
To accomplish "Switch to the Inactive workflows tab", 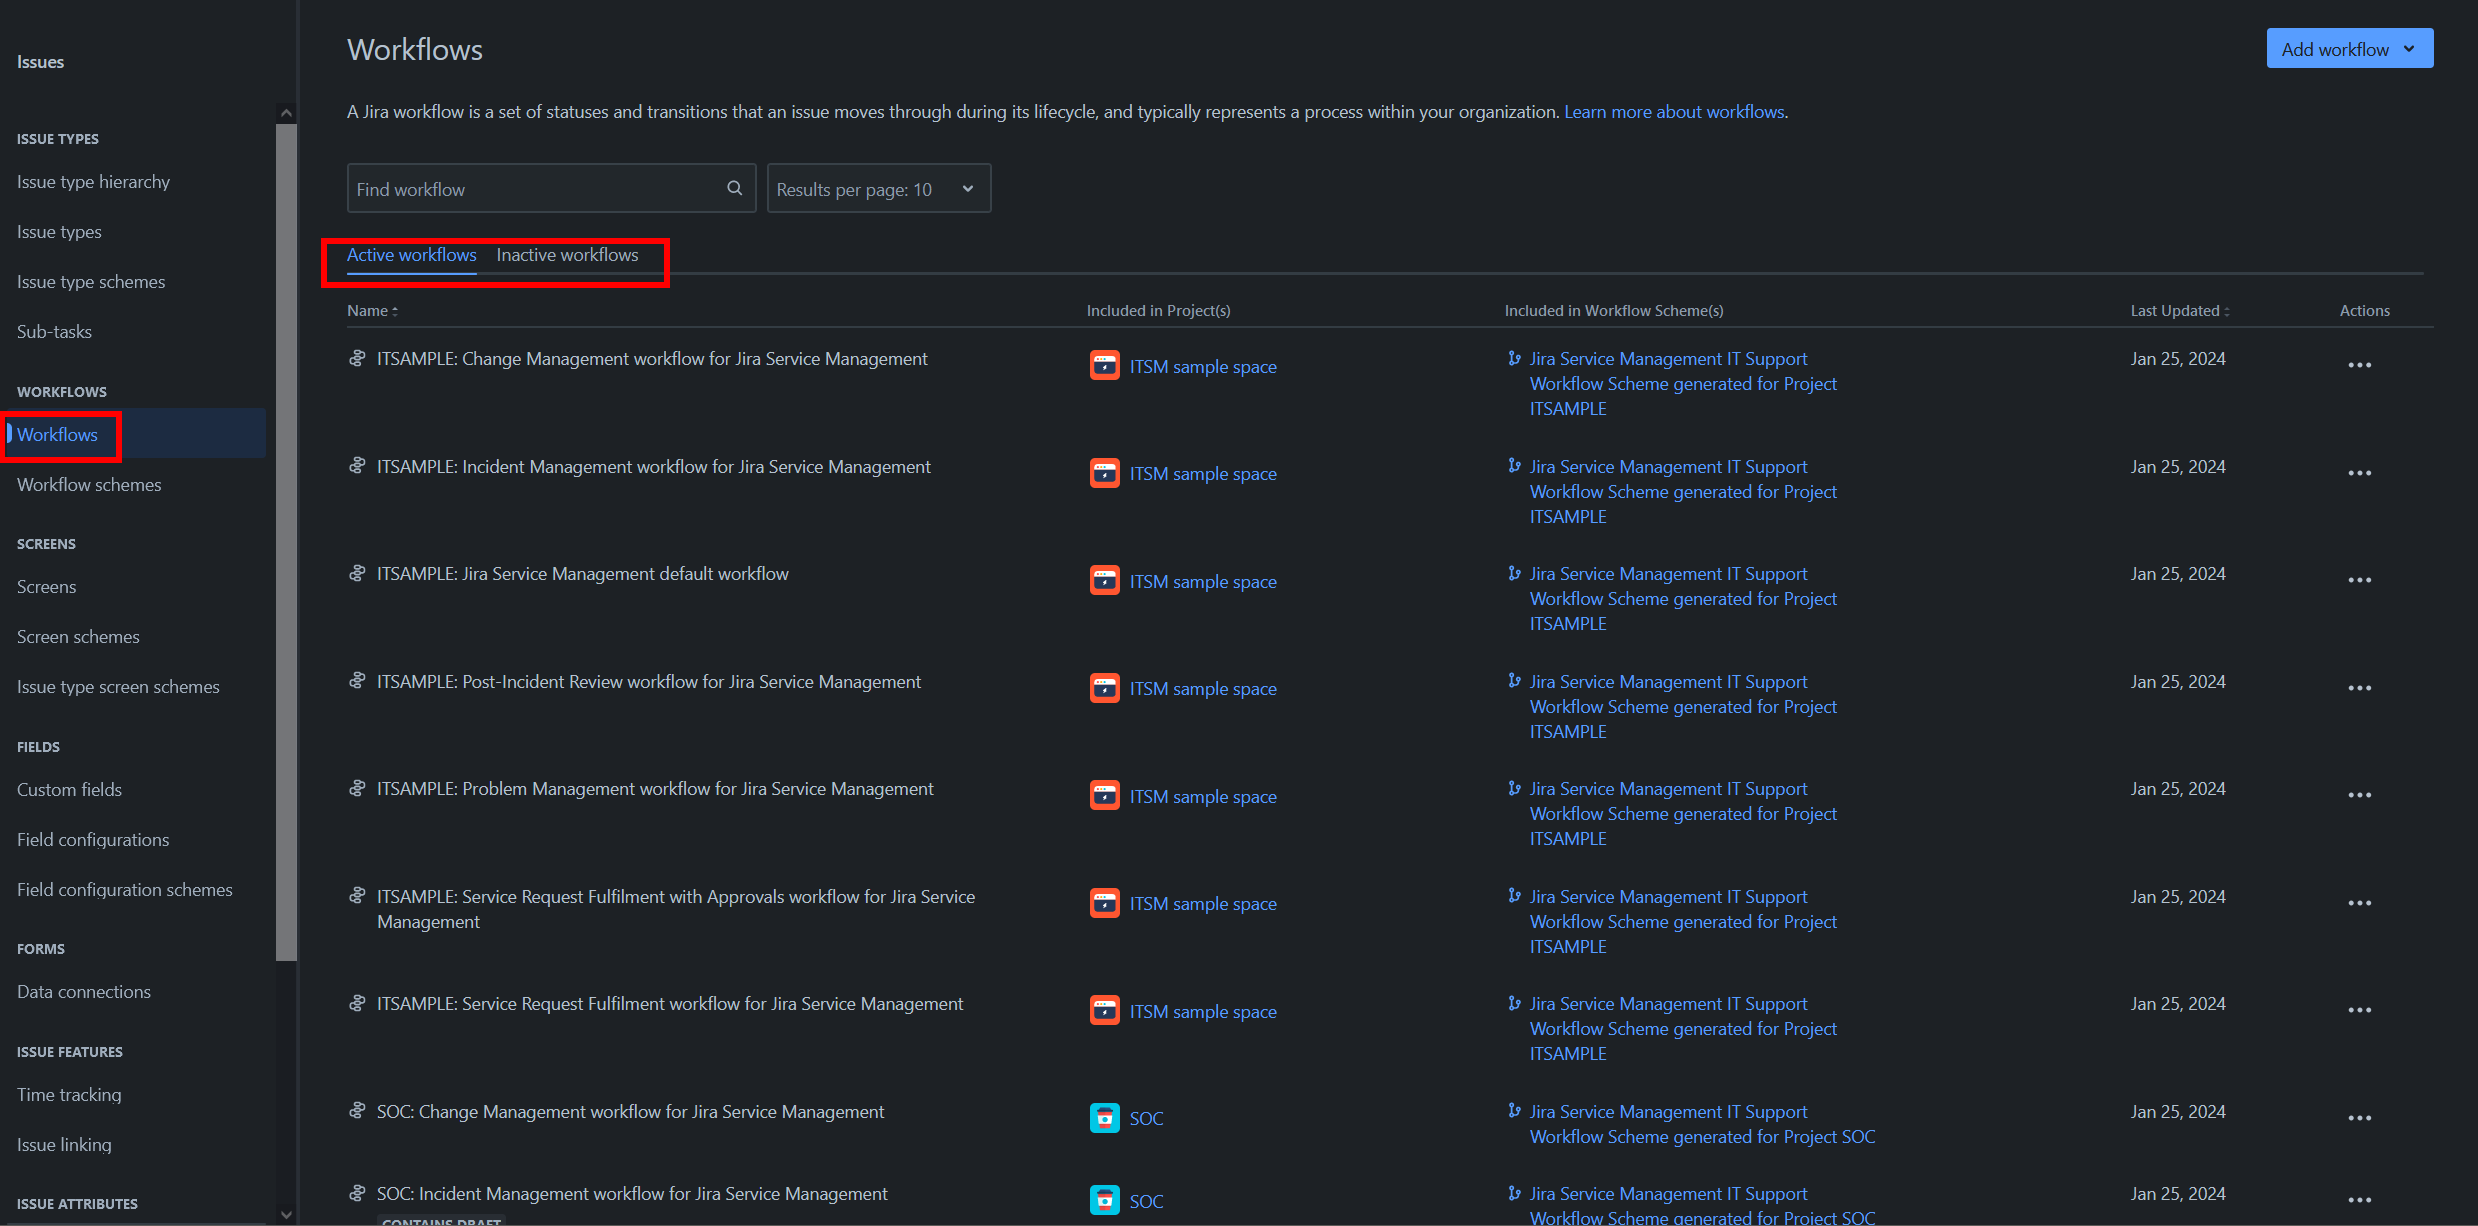I will (x=567, y=255).
